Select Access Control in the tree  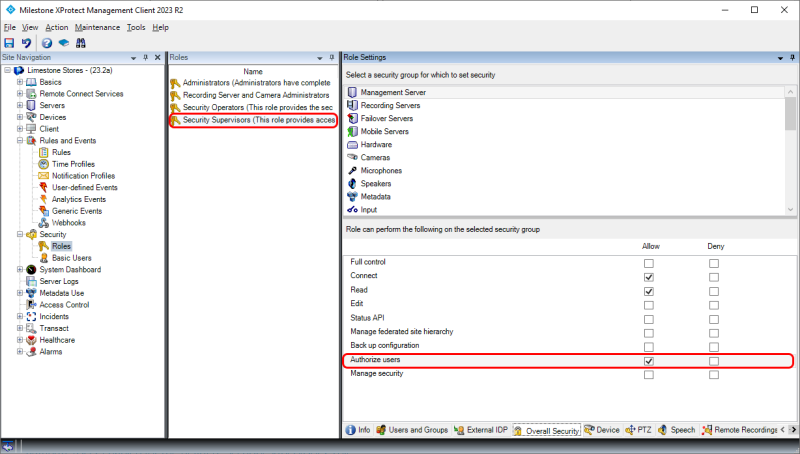tap(64, 305)
